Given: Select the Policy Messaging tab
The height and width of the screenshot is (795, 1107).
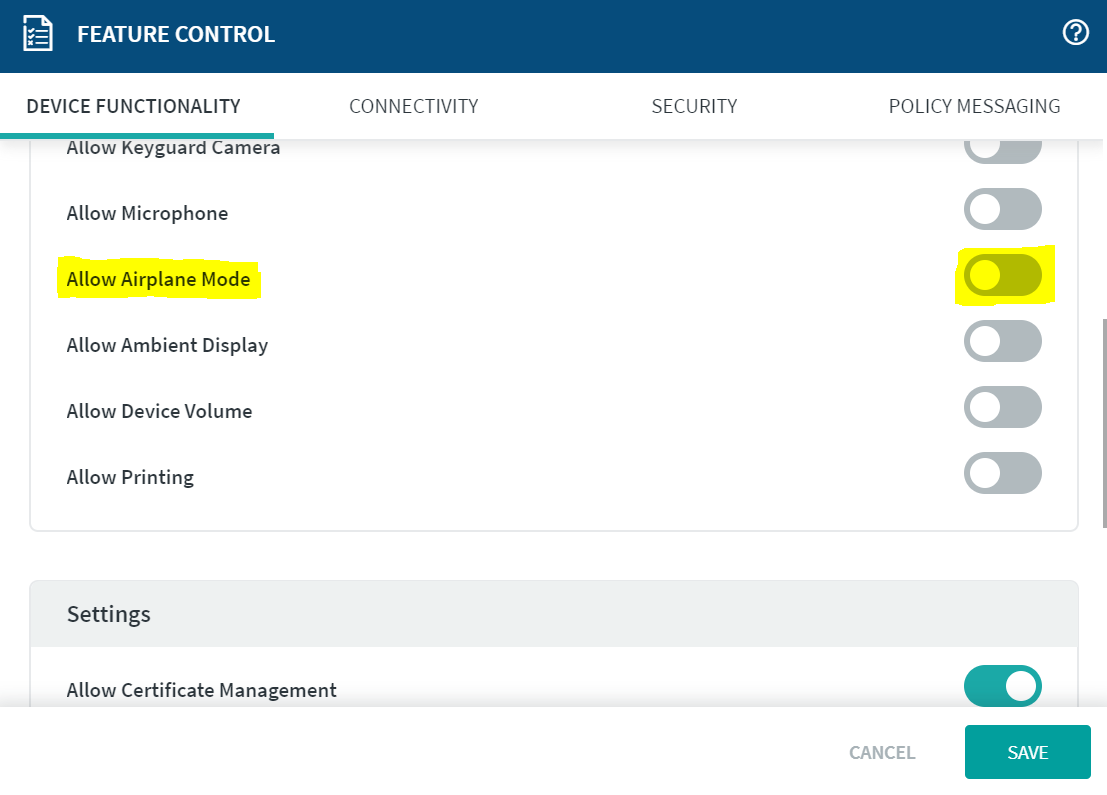Looking at the screenshot, I should (974, 106).
